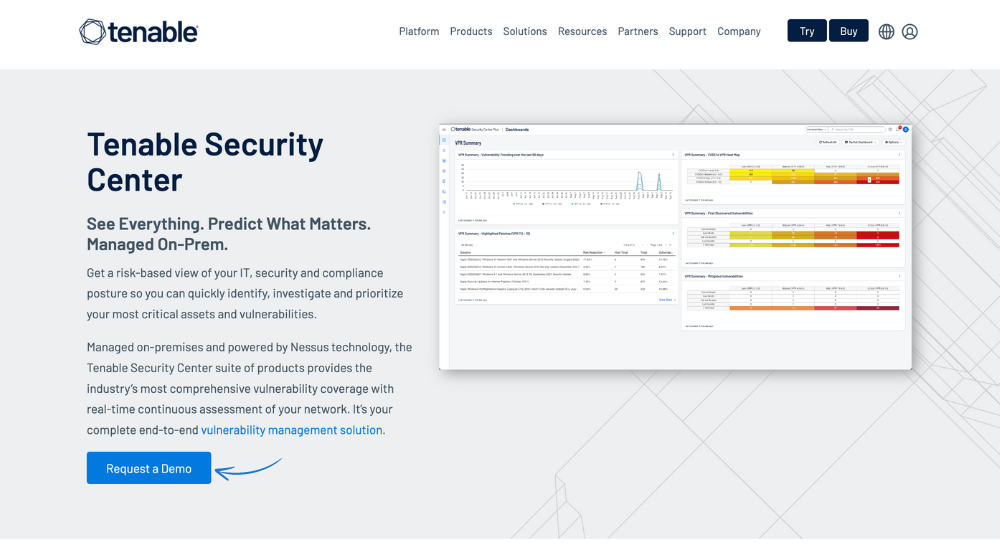Open the Products menu
The width and height of the screenshot is (1000, 550).
[470, 31]
